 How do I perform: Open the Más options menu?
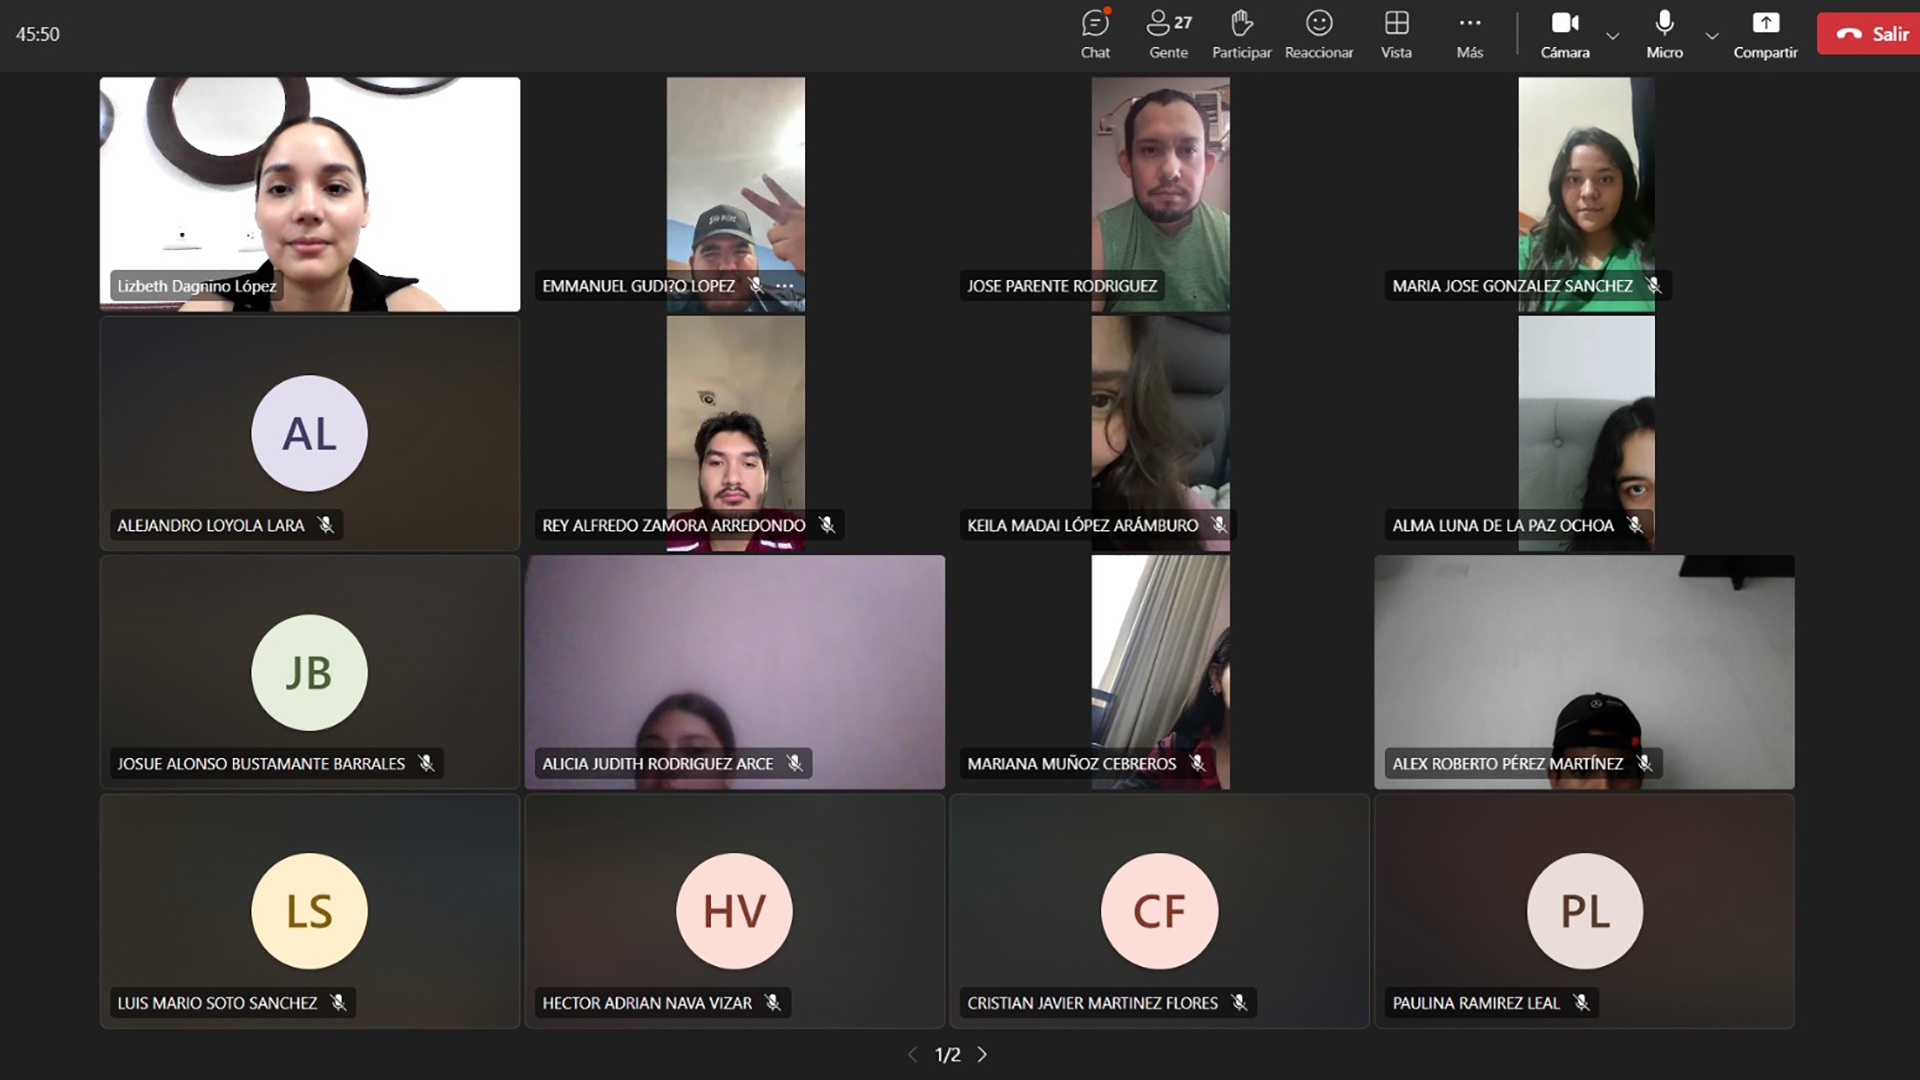[x=1469, y=34]
